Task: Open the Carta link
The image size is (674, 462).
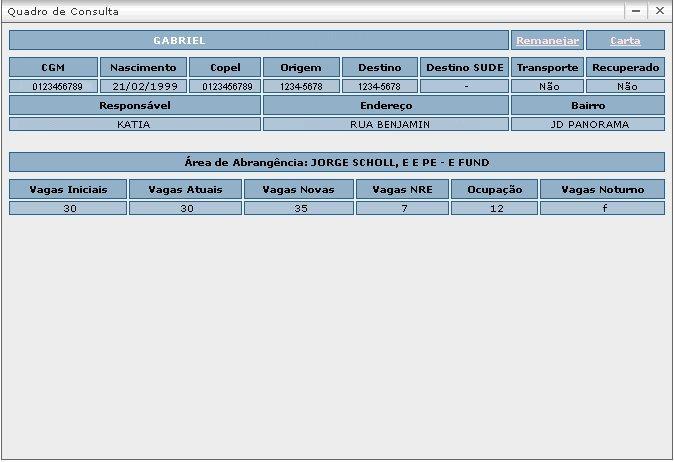Action: 625,41
